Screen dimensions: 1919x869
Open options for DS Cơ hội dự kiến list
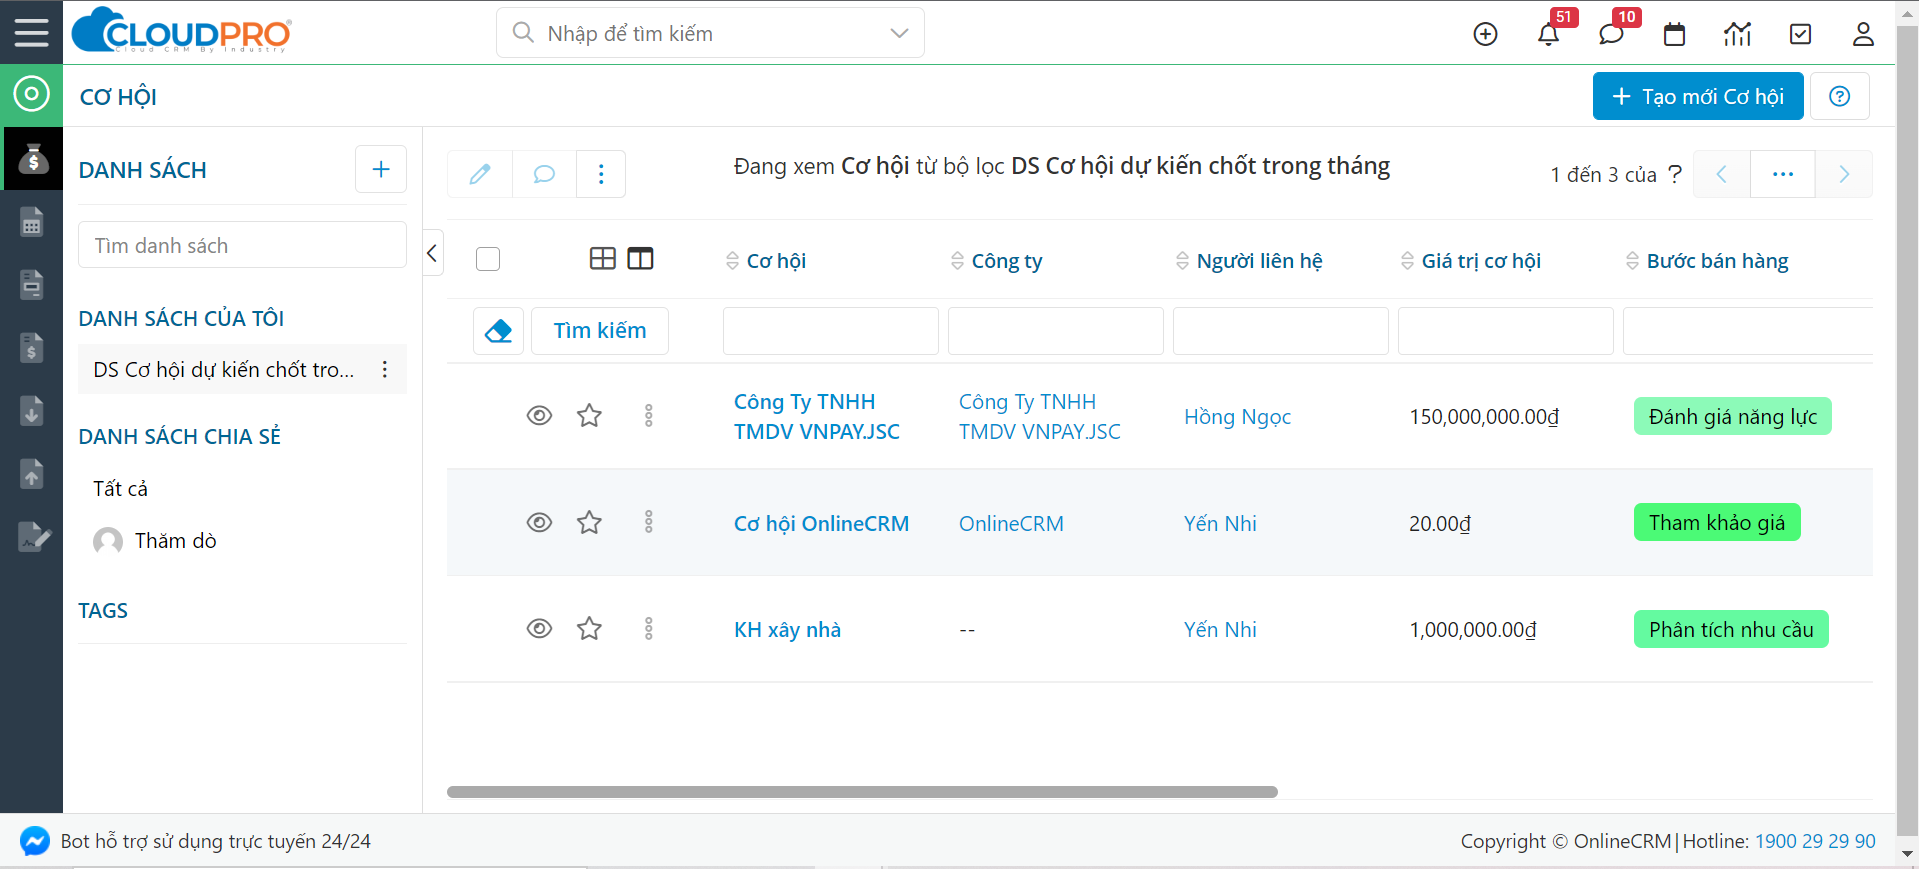pyautogui.click(x=384, y=370)
